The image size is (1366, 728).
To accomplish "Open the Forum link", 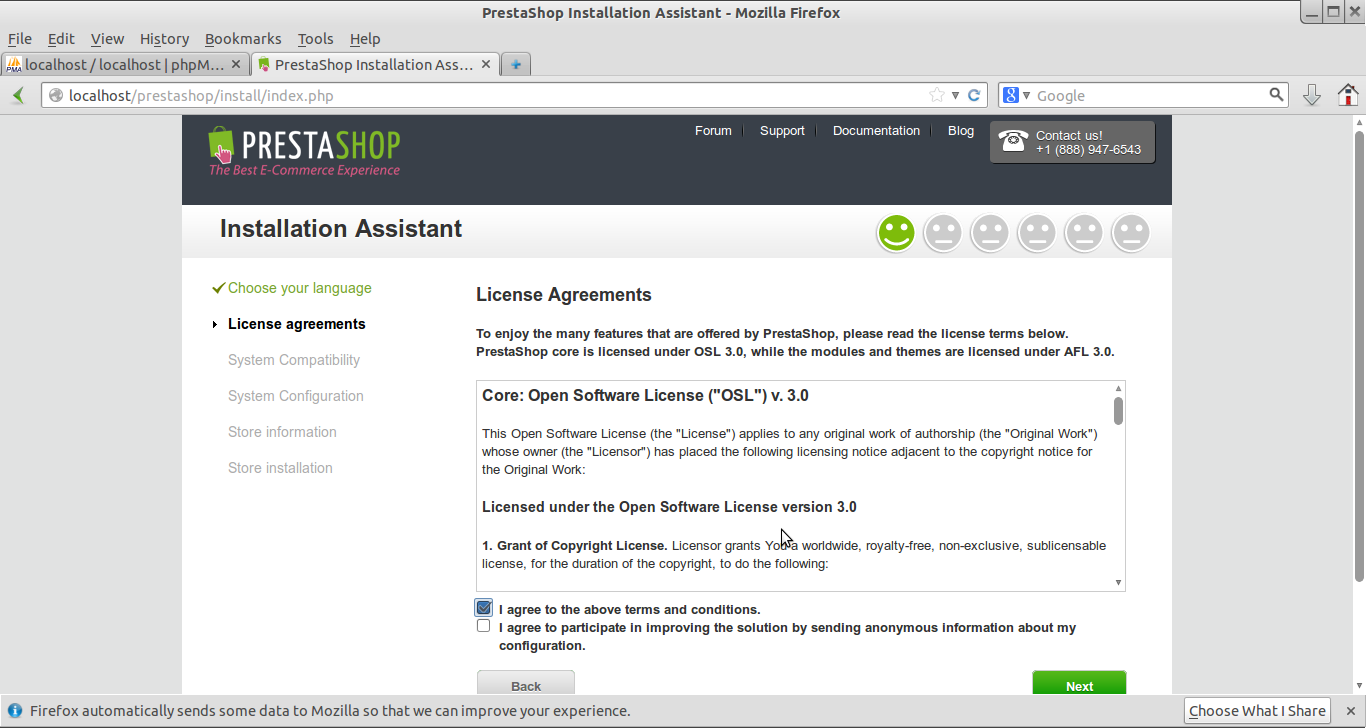I will pos(713,131).
